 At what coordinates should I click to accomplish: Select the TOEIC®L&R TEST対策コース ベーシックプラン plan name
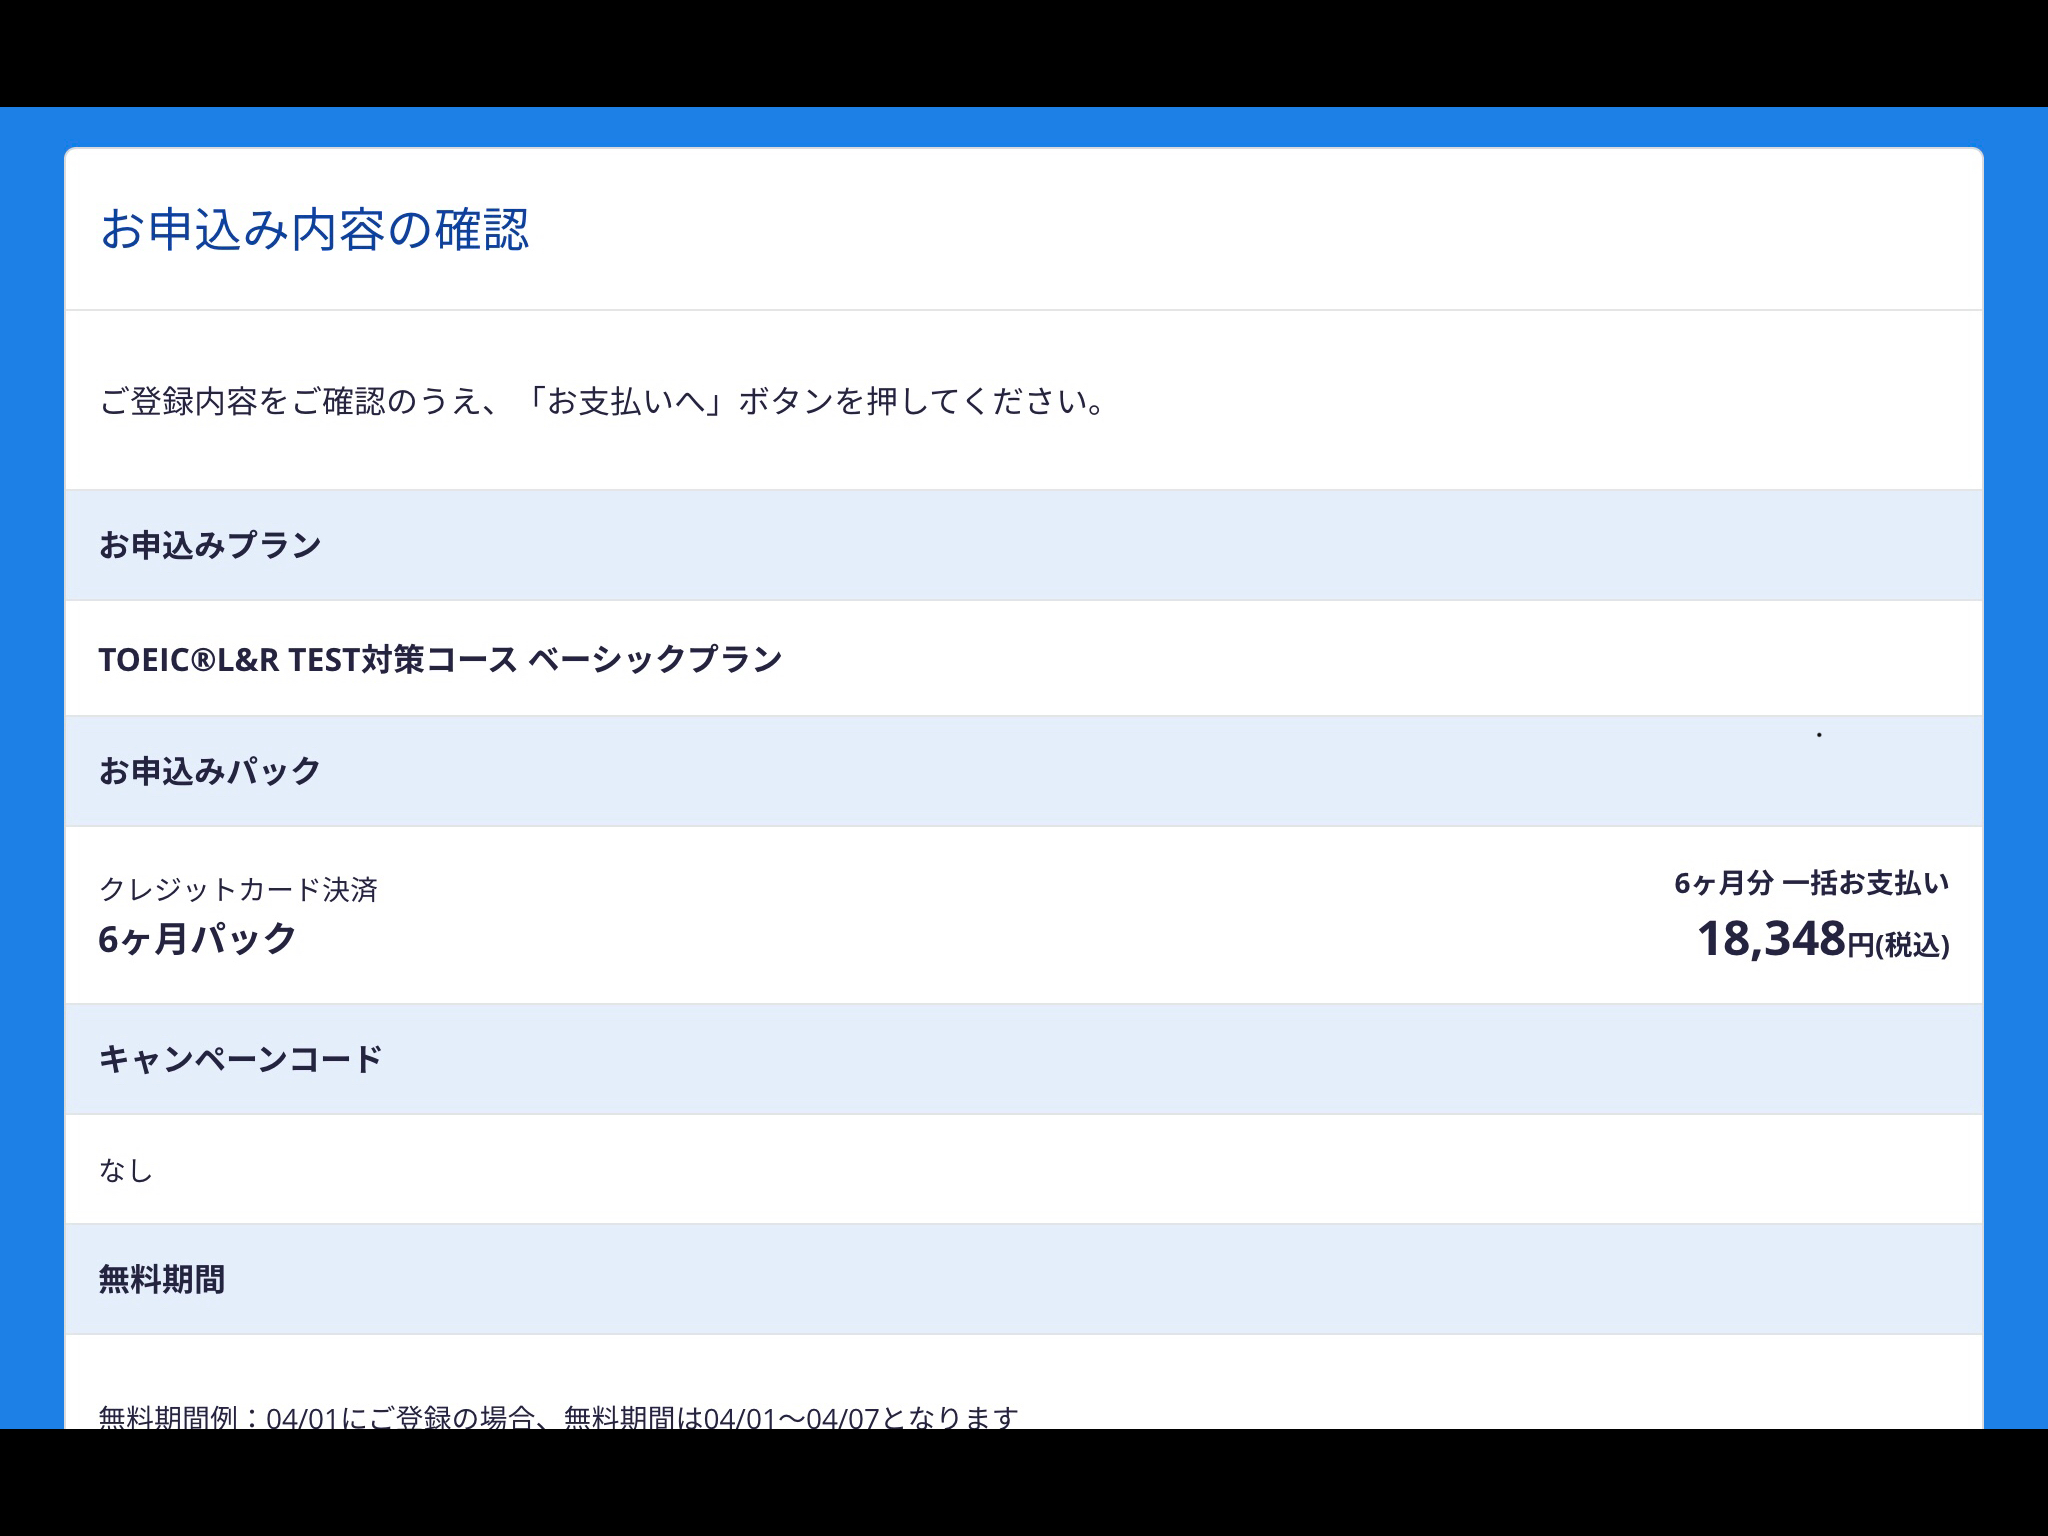point(440,659)
